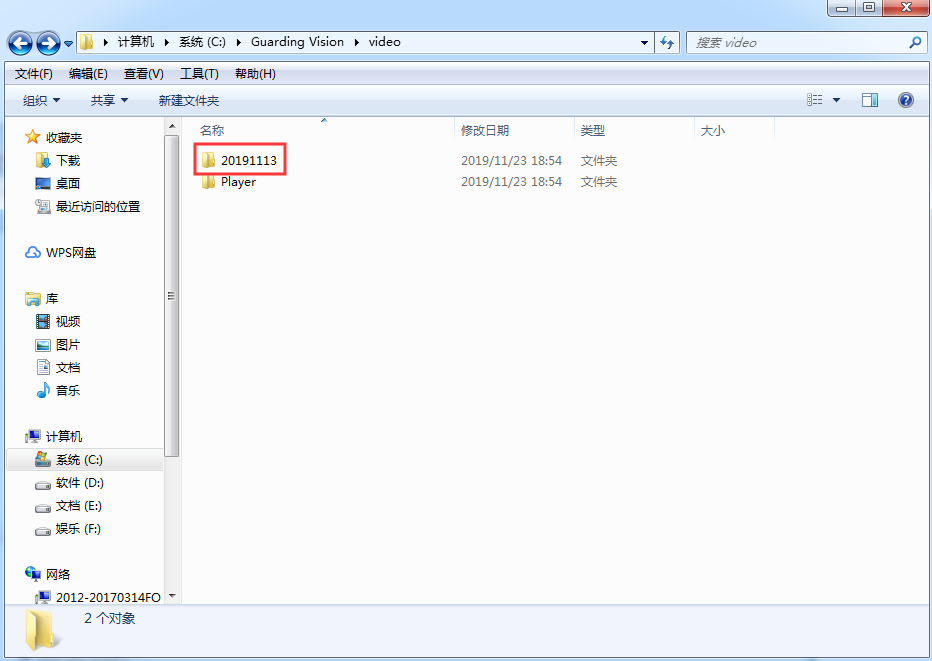
Task: Open the 软件 (D:) drive icon
Action: [x=43, y=484]
